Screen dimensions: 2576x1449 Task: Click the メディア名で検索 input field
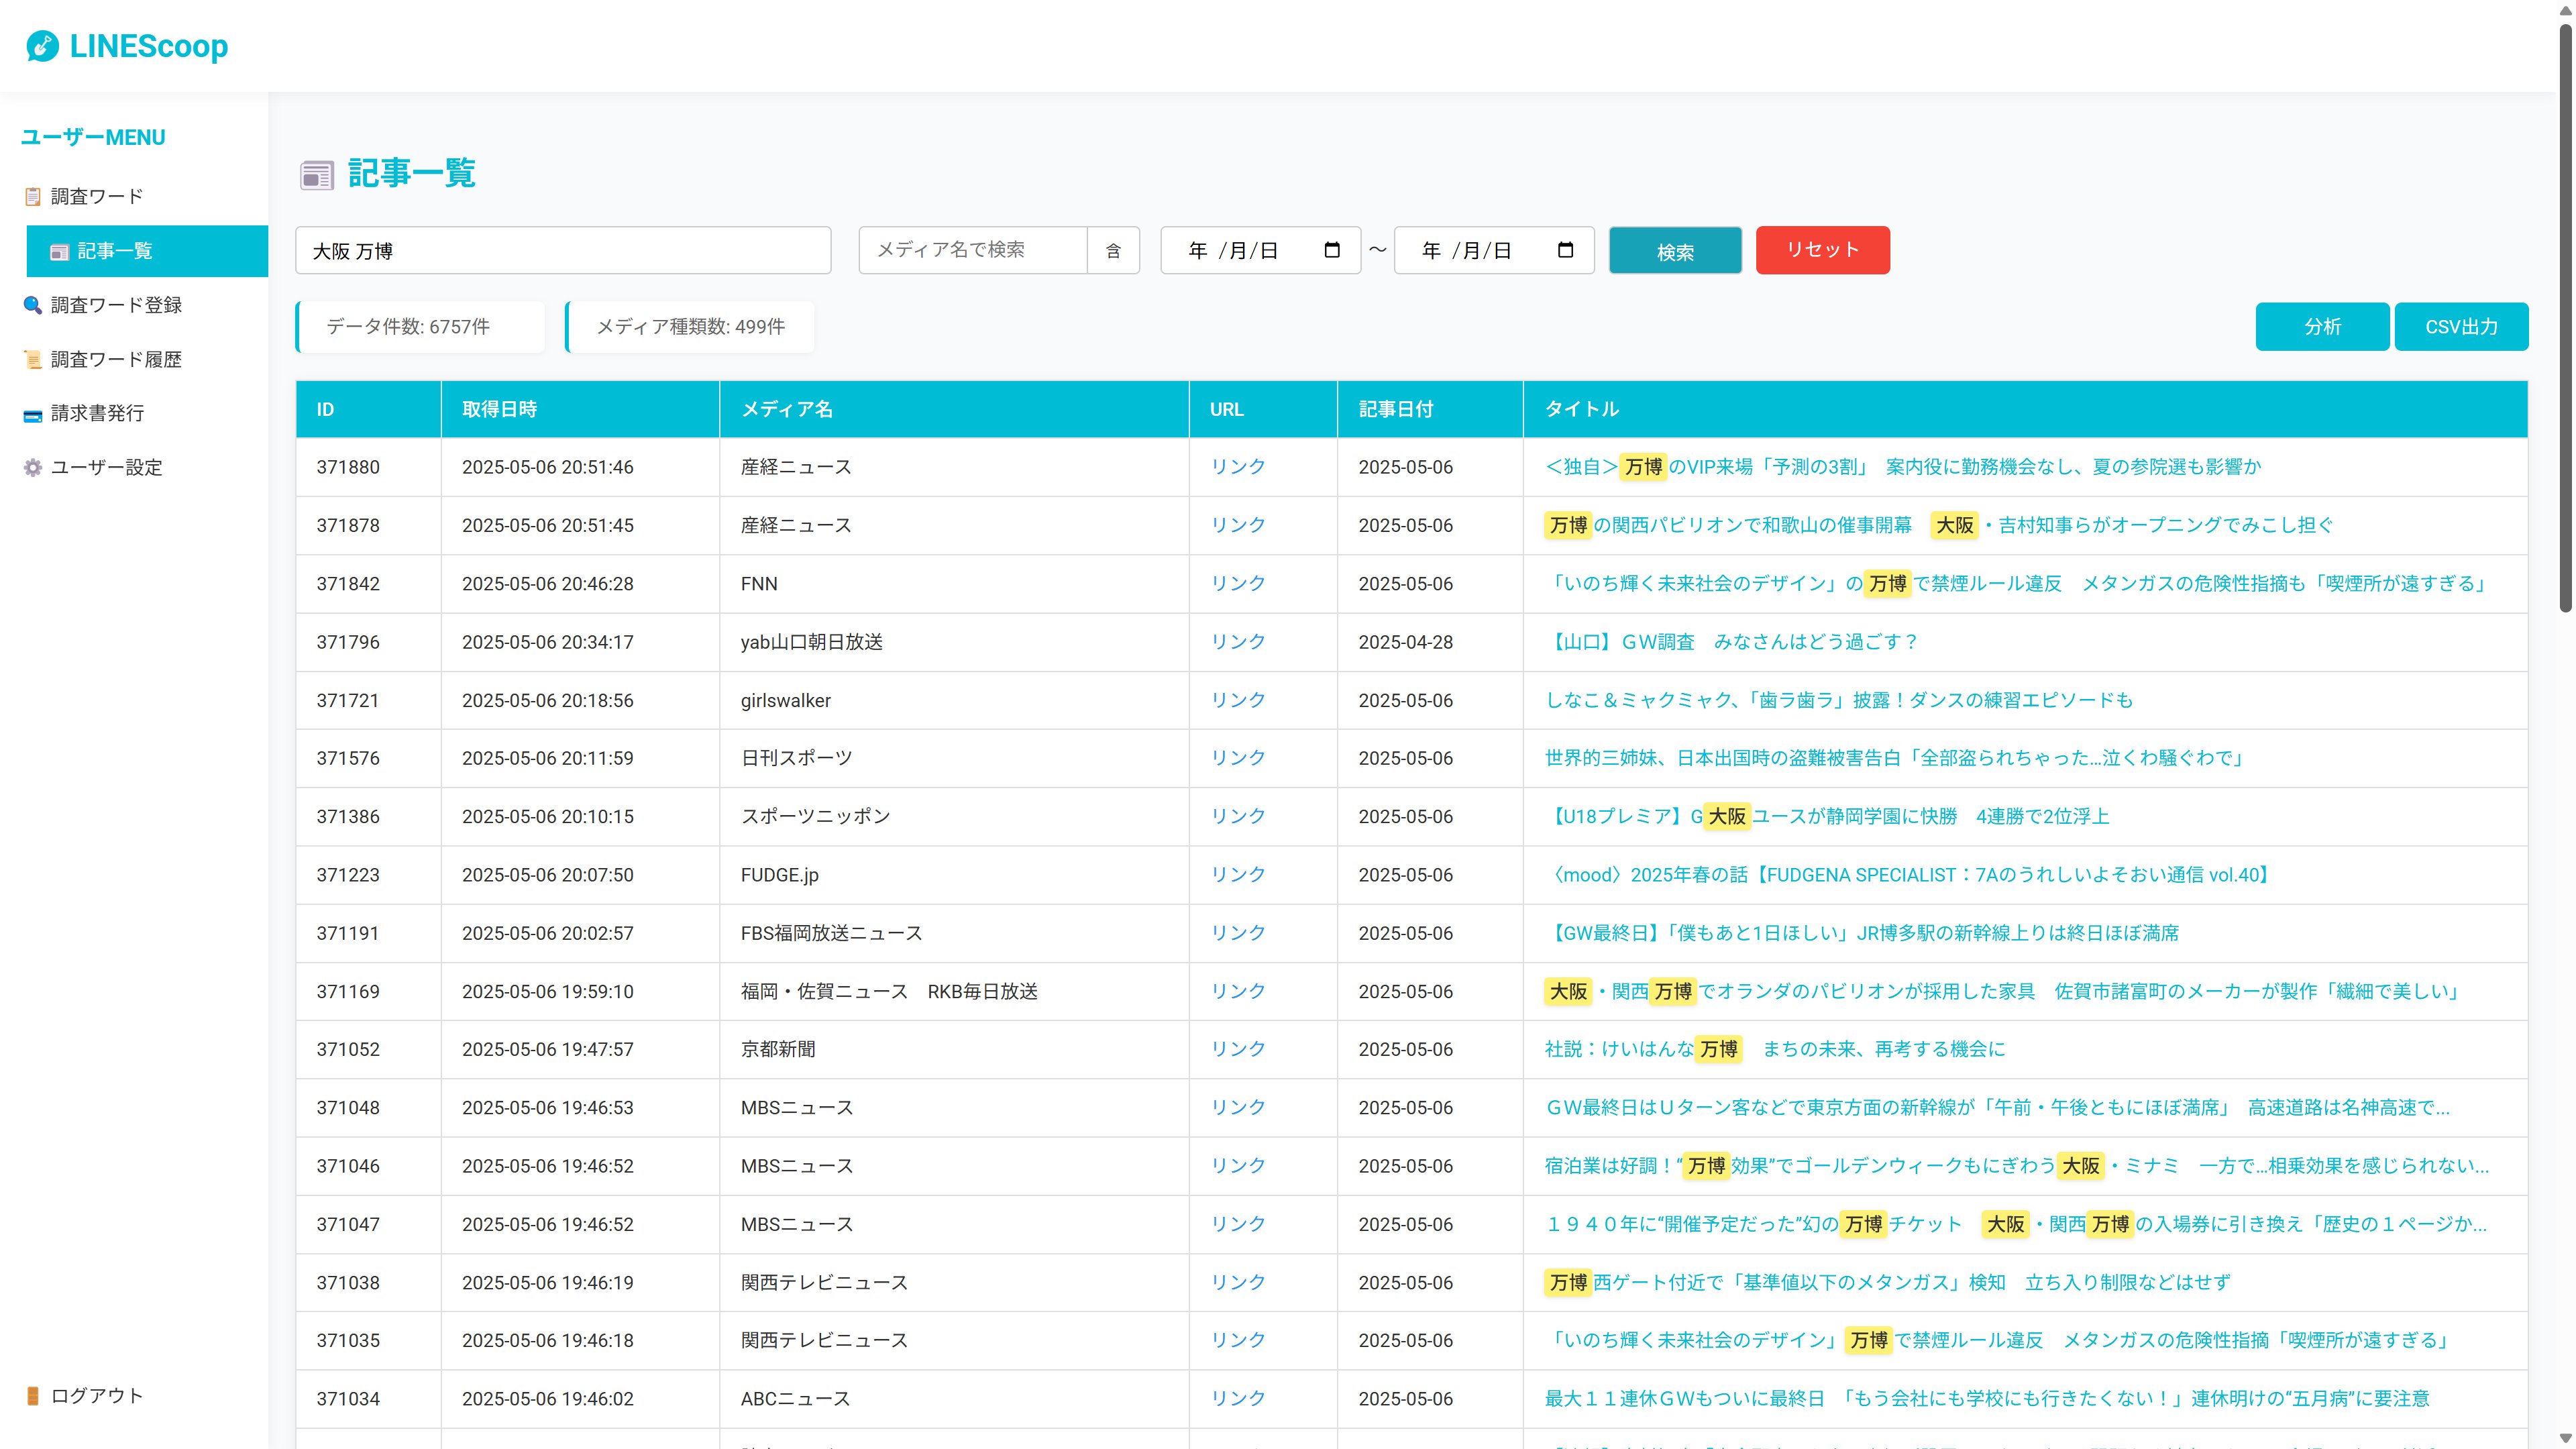coord(972,250)
